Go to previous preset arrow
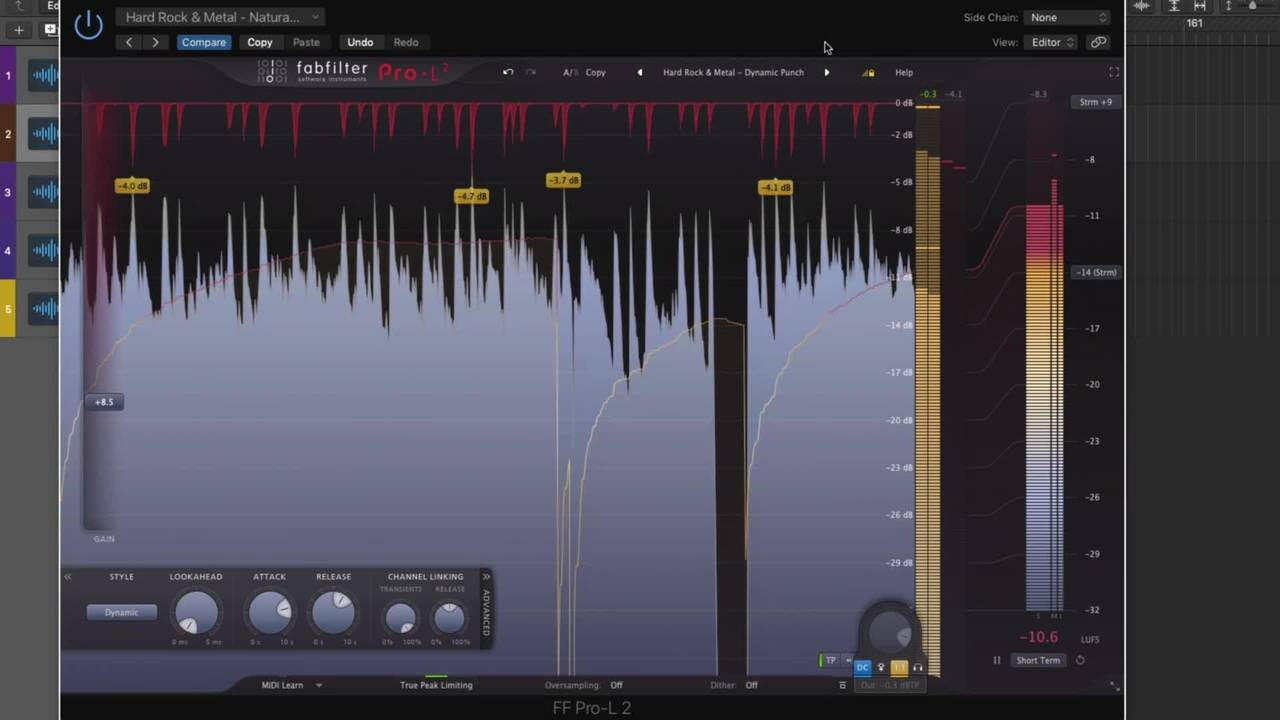The height and width of the screenshot is (720, 1280). (640, 73)
